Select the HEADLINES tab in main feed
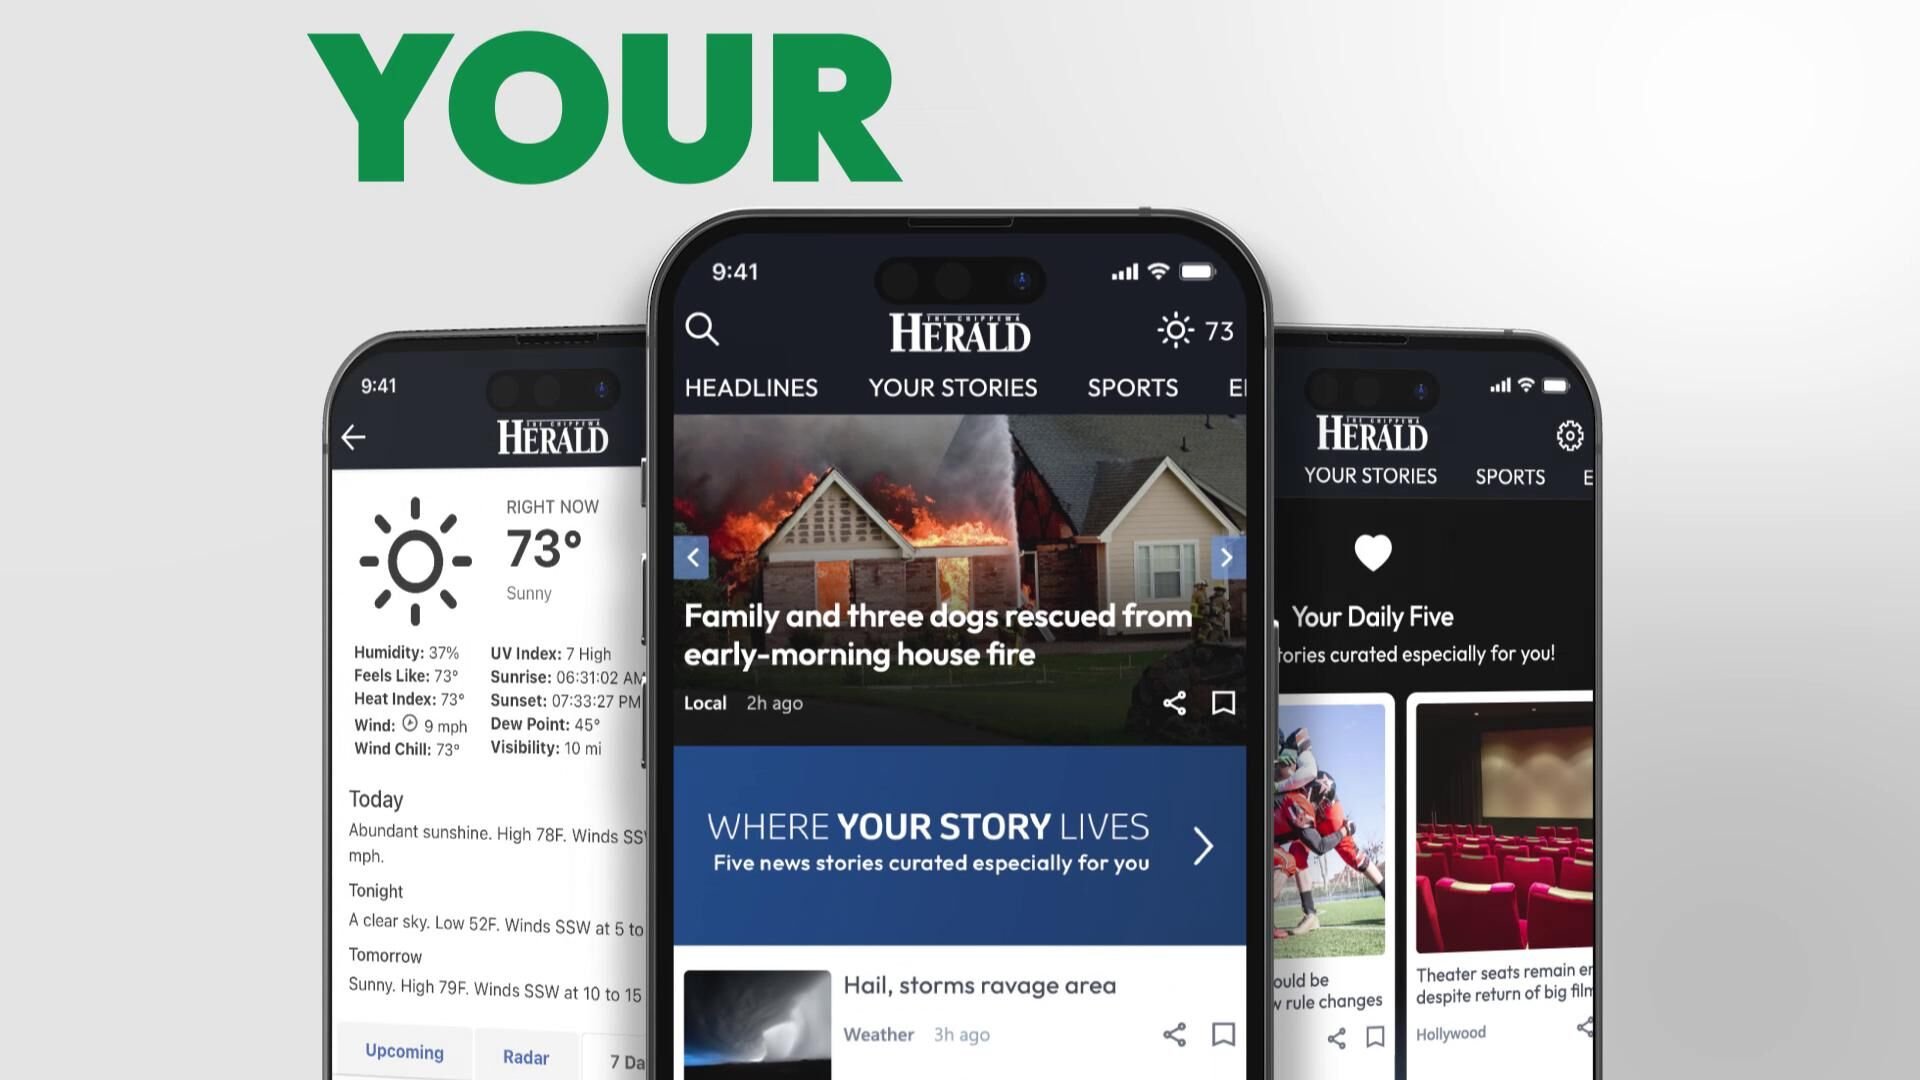1920x1080 pixels. point(752,388)
